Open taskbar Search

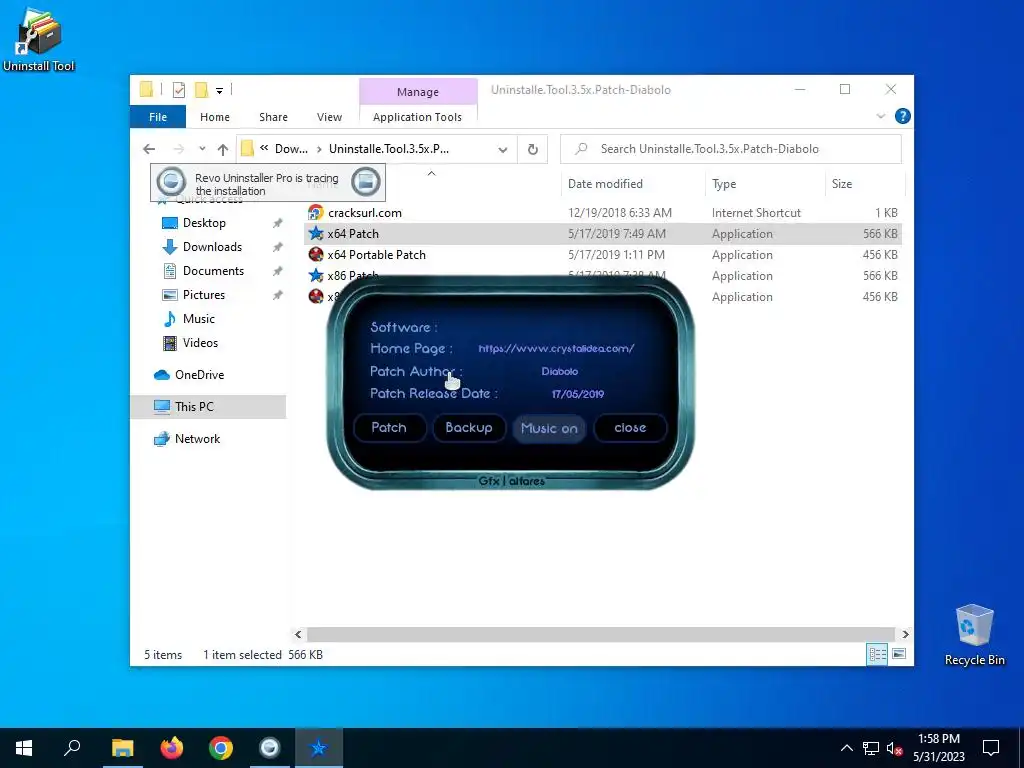click(x=72, y=748)
